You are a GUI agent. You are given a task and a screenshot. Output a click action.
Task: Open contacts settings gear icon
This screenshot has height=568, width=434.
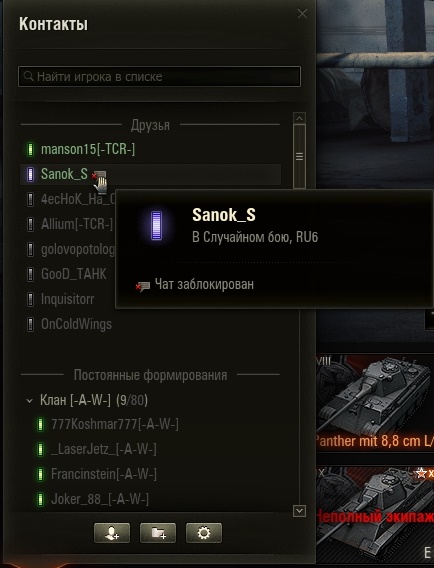pyautogui.click(x=204, y=532)
